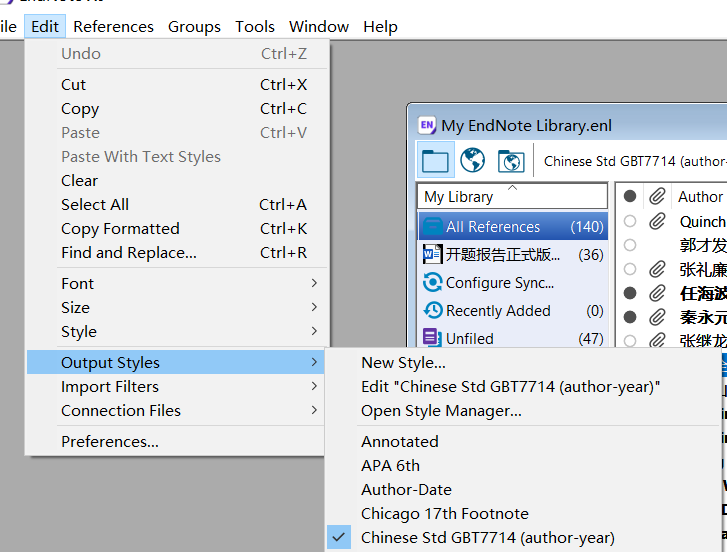
Task: Click paperclip icon in 任海波 row
Action: pos(657,293)
